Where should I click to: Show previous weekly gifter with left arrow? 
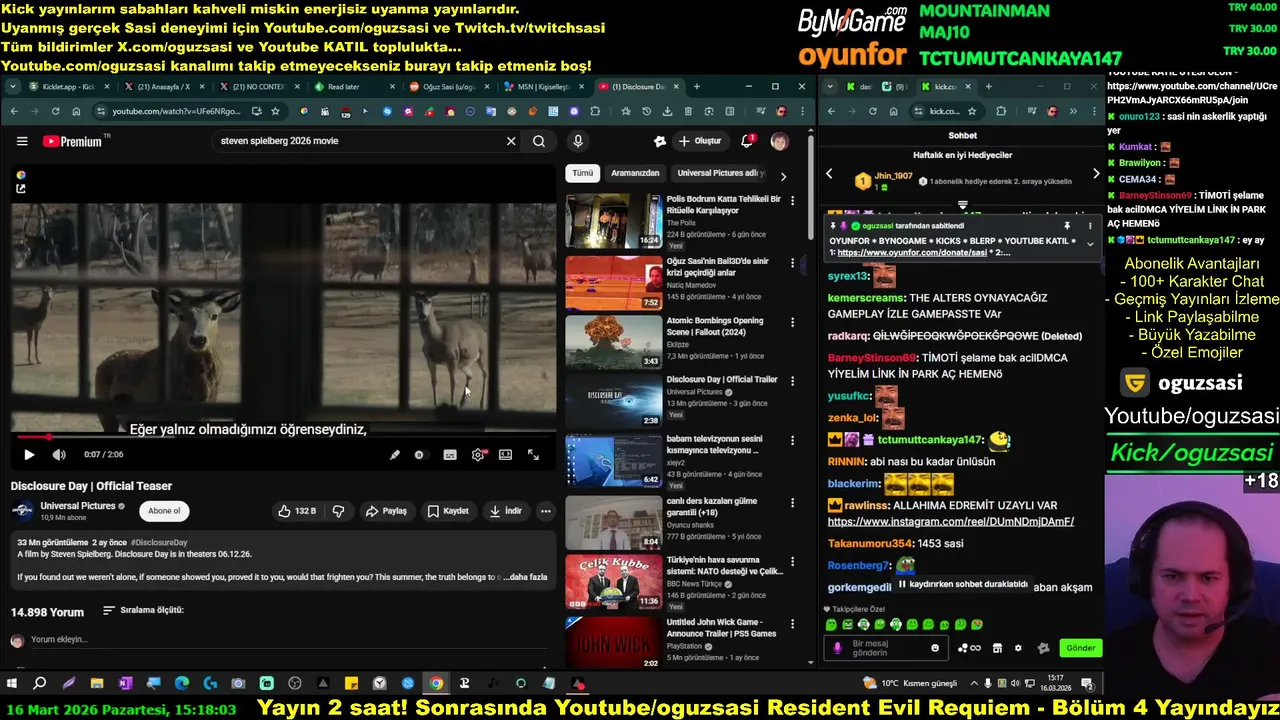[x=829, y=174]
